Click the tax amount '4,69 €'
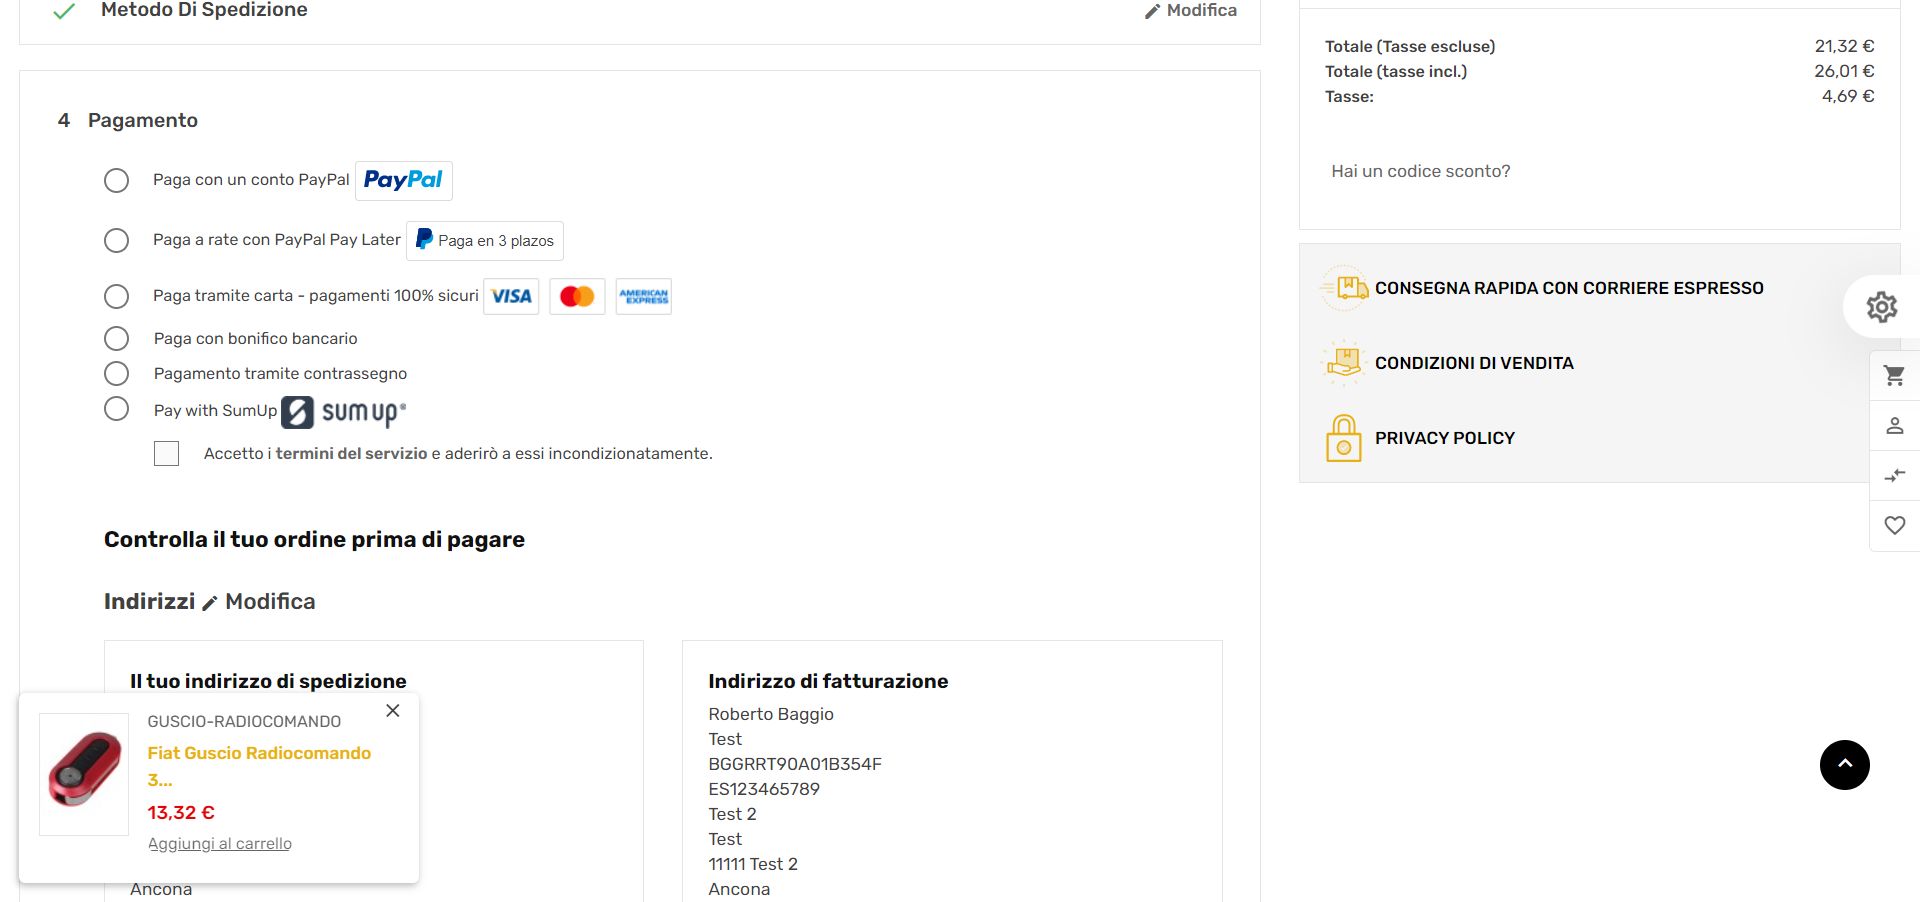Image resolution: width=1920 pixels, height=902 pixels. pos(1848,96)
